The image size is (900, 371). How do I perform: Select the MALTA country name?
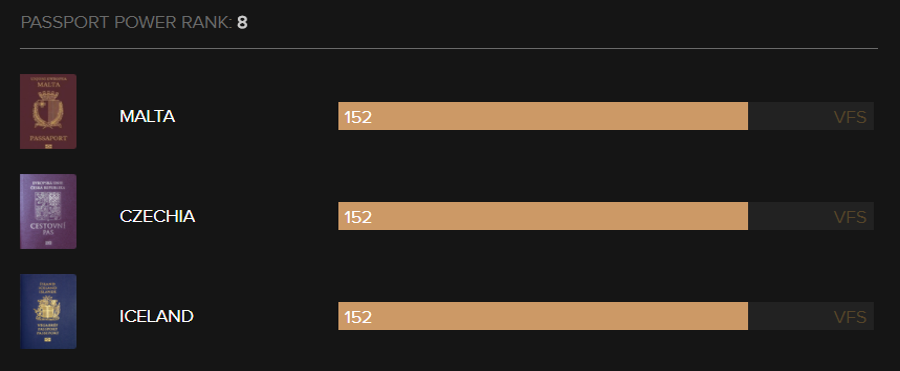(x=147, y=117)
